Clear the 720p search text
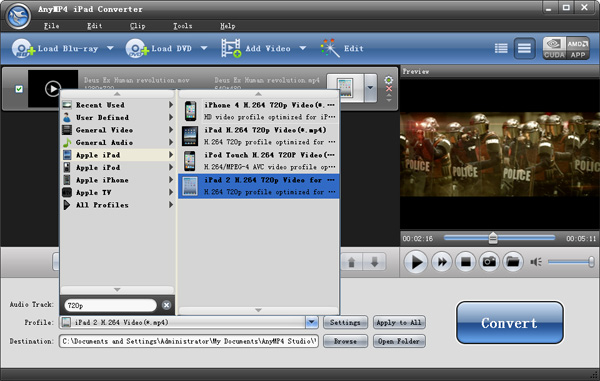 [x=166, y=305]
